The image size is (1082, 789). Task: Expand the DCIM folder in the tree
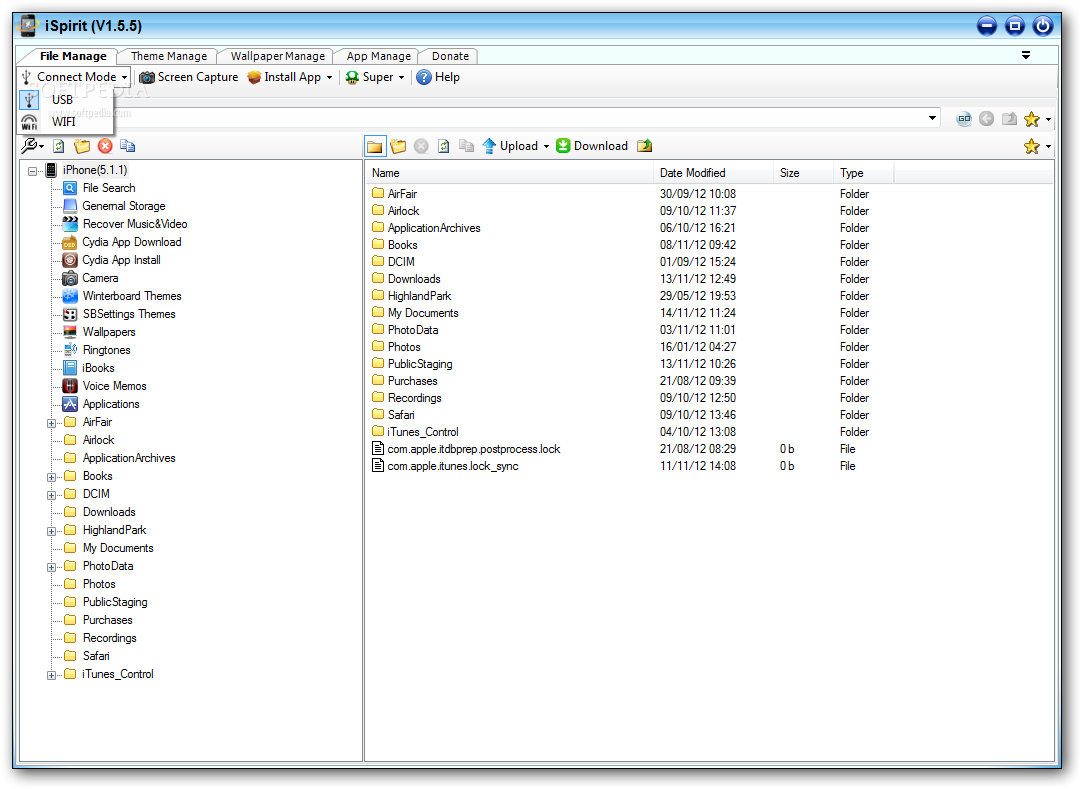pos(52,495)
